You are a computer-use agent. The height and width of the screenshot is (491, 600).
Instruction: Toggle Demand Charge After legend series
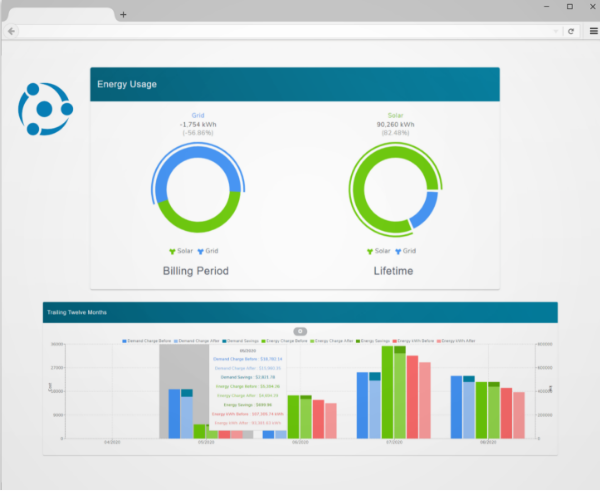pos(197,341)
